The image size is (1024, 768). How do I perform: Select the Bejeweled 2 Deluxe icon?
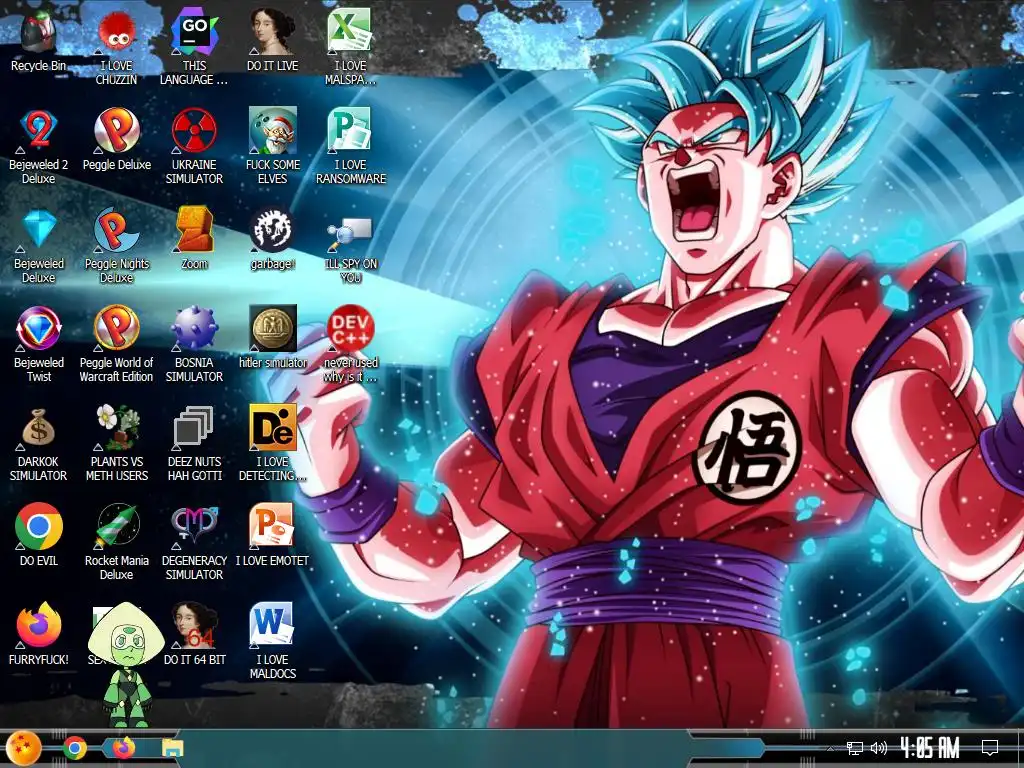pyautogui.click(x=39, y=131)
